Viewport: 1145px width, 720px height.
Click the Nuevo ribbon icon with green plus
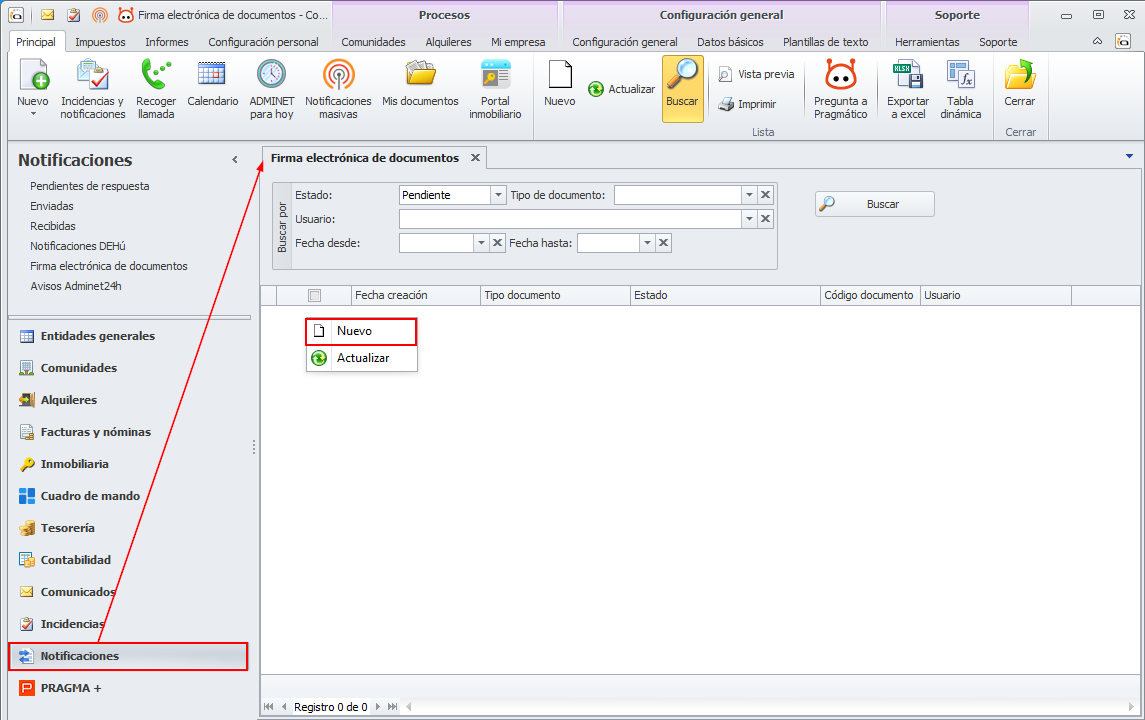pyautogui.click(x=33, y=74)
